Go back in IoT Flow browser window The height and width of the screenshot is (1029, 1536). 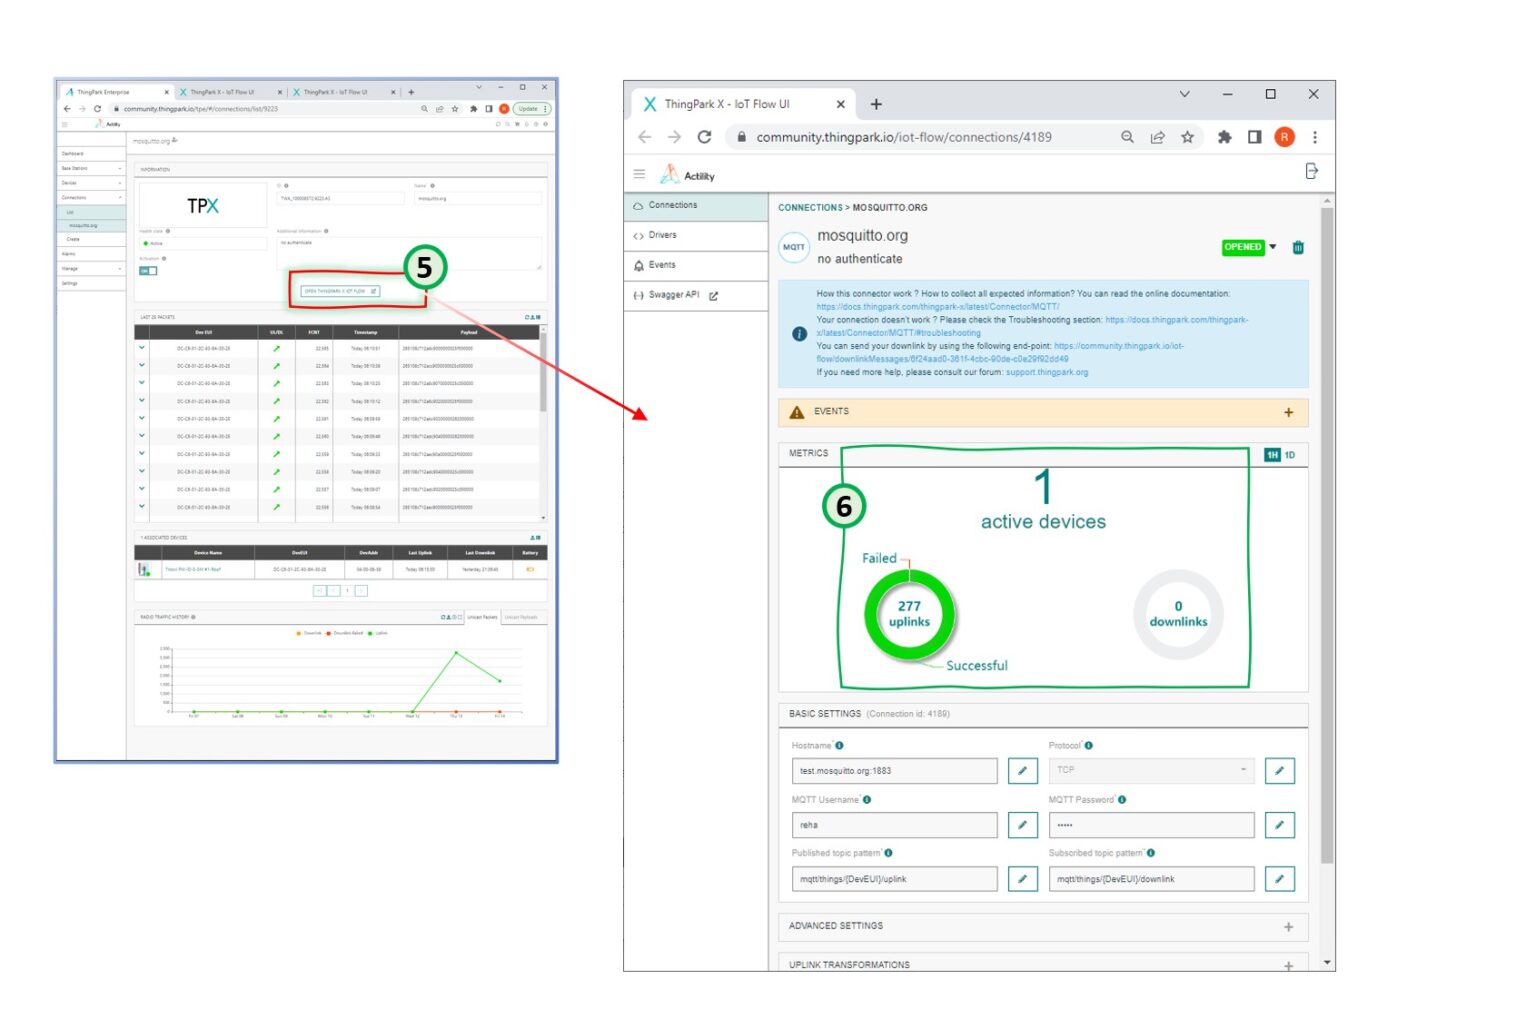(644, 137)
